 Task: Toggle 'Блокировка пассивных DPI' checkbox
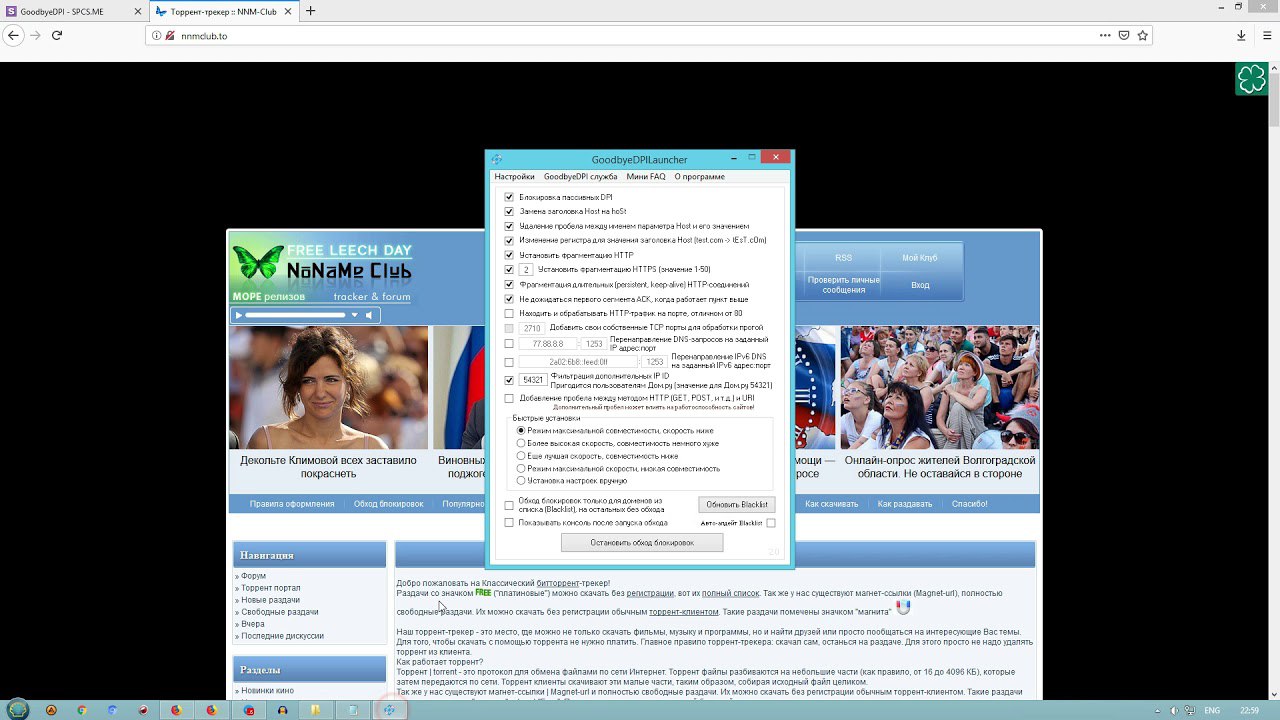(509, 197)
